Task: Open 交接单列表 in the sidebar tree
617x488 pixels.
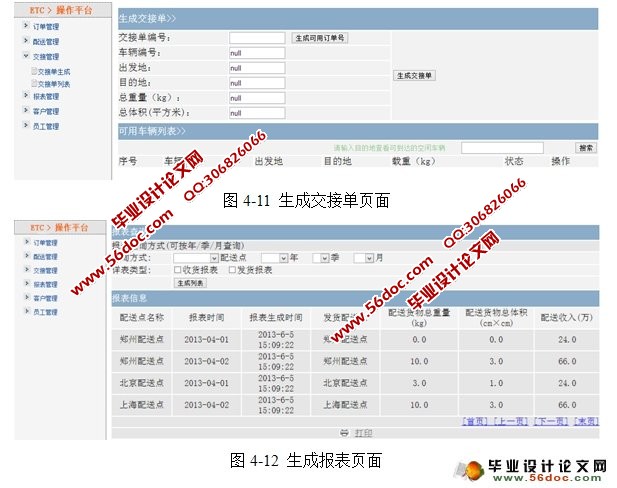Action: [x=56, y=84]
